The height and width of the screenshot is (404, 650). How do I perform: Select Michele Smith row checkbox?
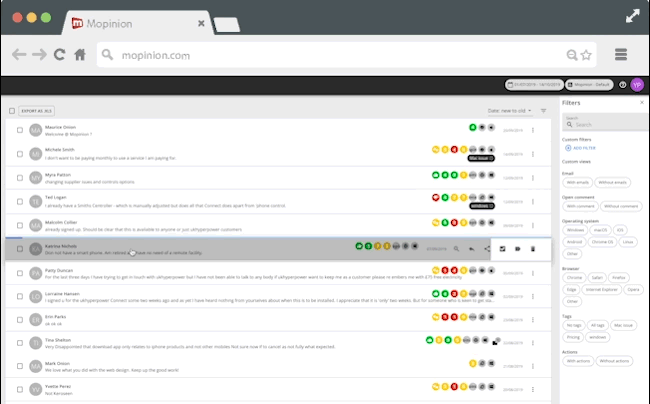(x=19, y=154)
